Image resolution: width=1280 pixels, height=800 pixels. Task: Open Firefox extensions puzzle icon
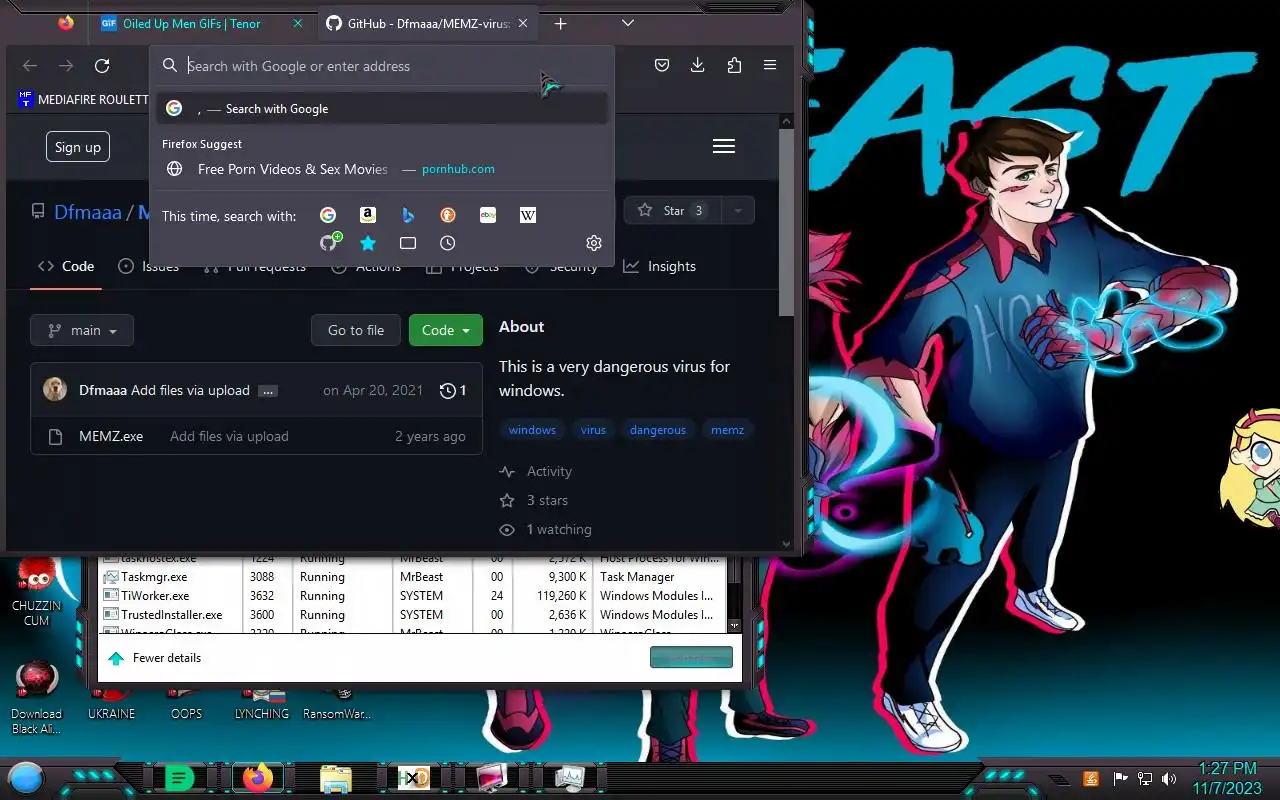point(734,65)
